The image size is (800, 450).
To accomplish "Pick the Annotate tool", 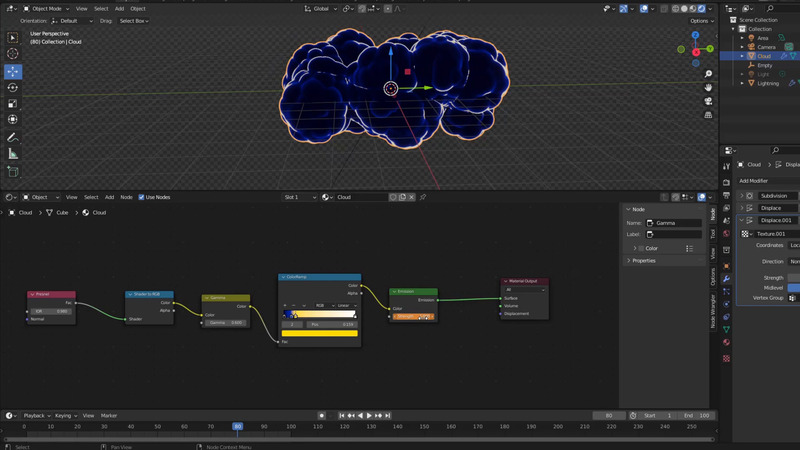I will pyautogui.click(x=13, y=137).
